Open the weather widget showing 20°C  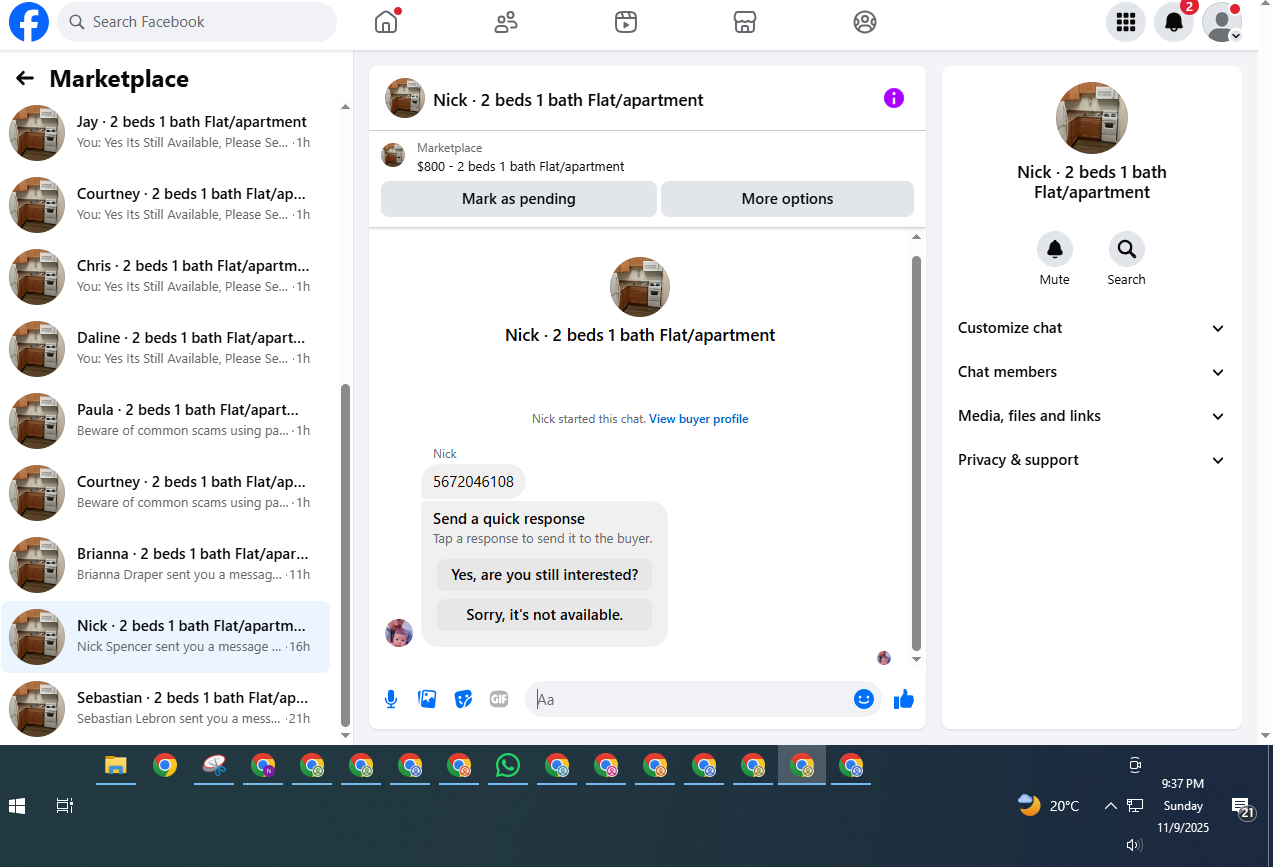tap(1048, 806)
